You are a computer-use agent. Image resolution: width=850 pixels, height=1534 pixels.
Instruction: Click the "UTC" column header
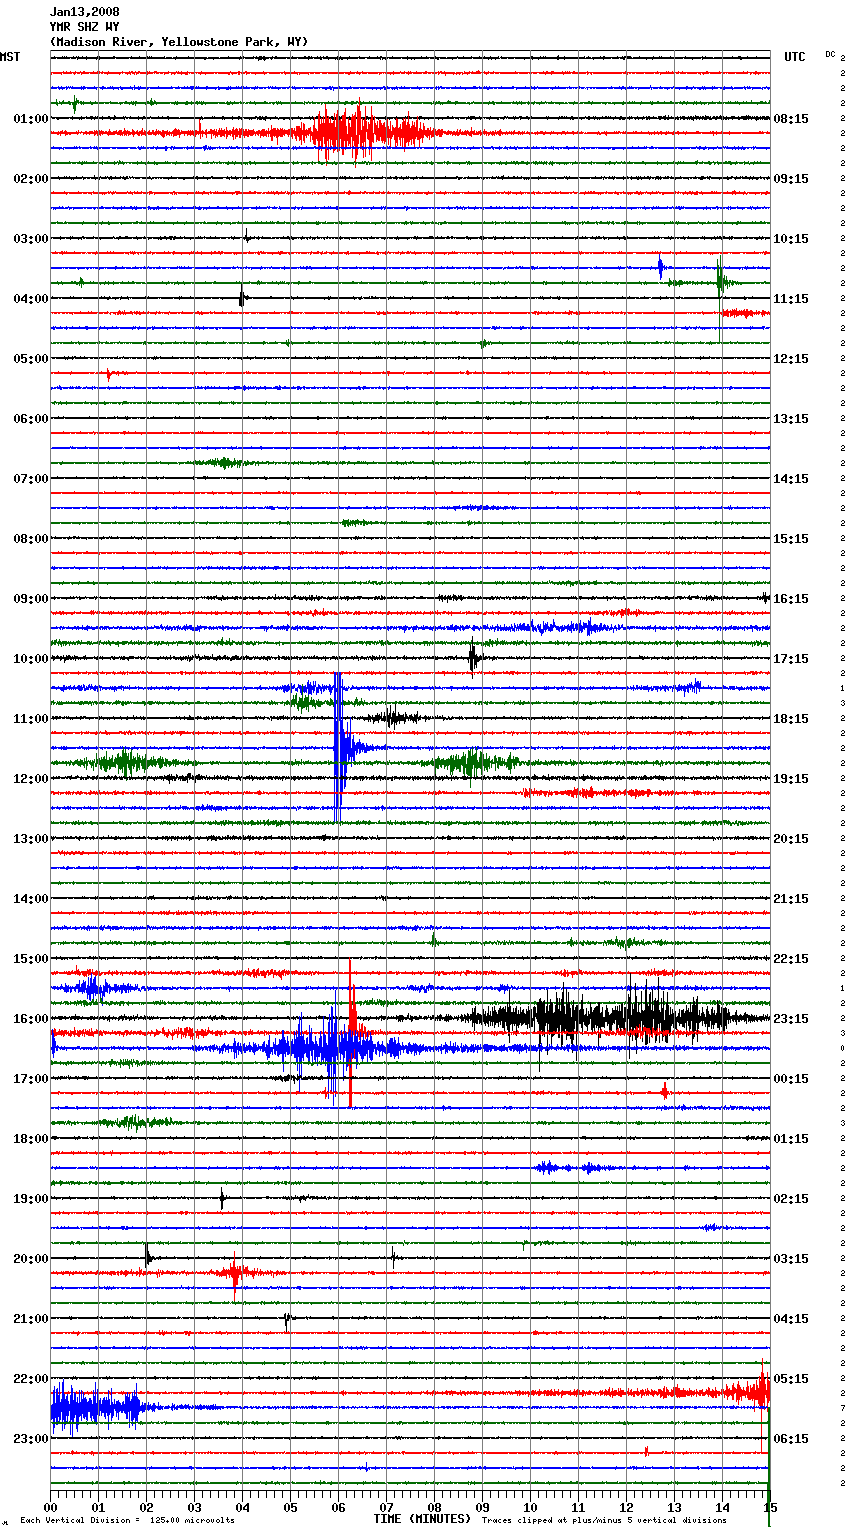point(795,57)
